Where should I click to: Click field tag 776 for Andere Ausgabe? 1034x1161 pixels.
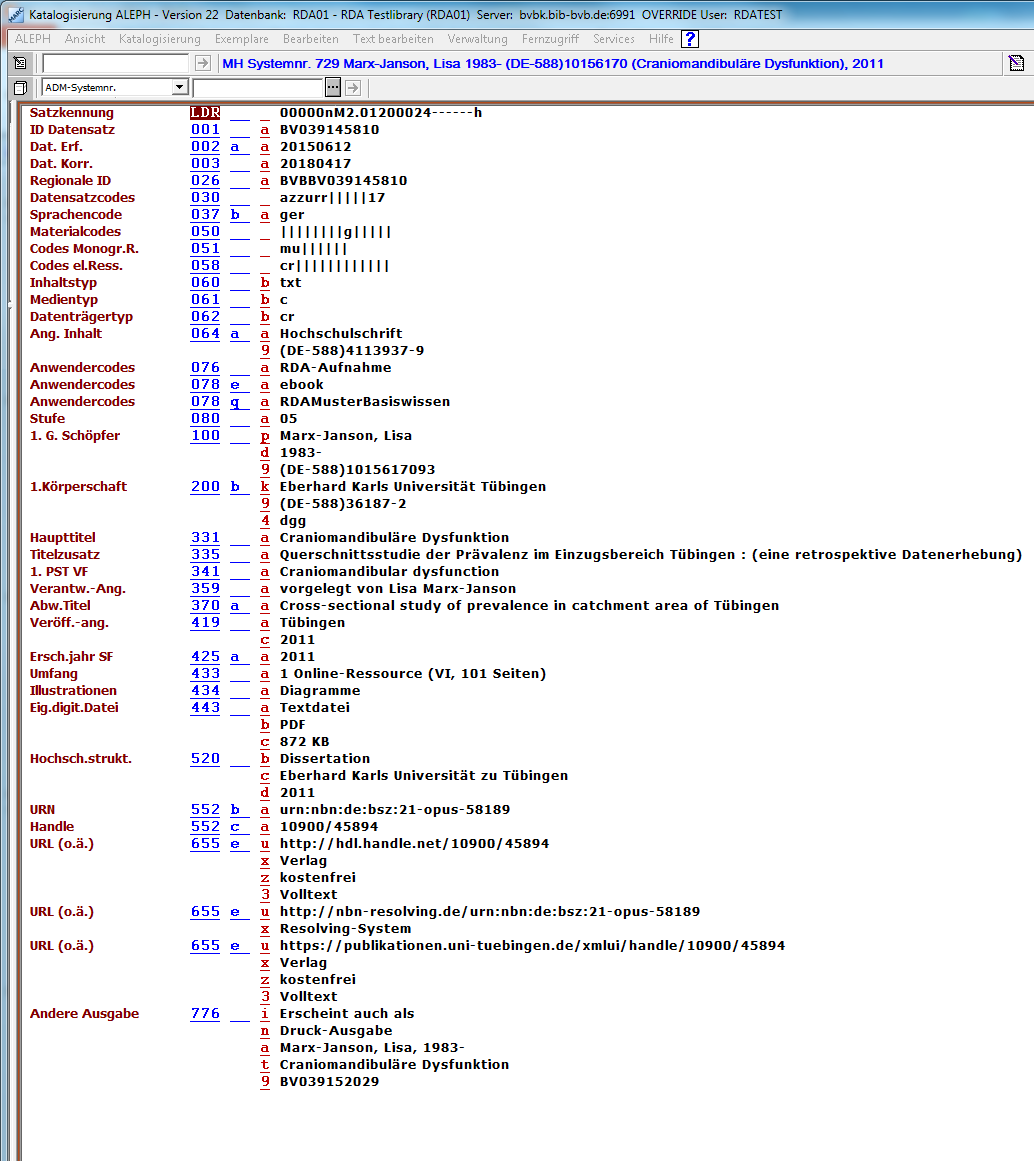[205, 1013]
